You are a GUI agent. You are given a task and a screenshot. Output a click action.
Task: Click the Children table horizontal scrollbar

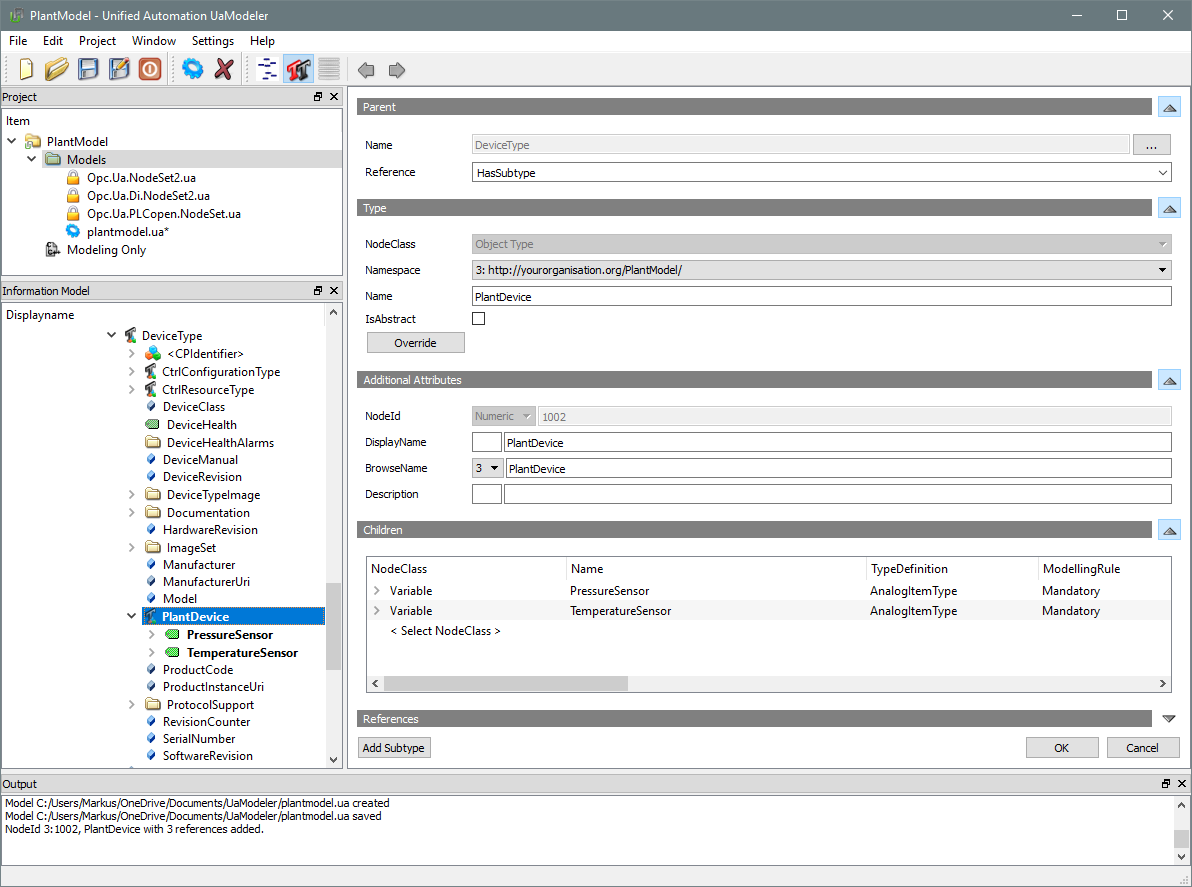(x=505, y=684)
